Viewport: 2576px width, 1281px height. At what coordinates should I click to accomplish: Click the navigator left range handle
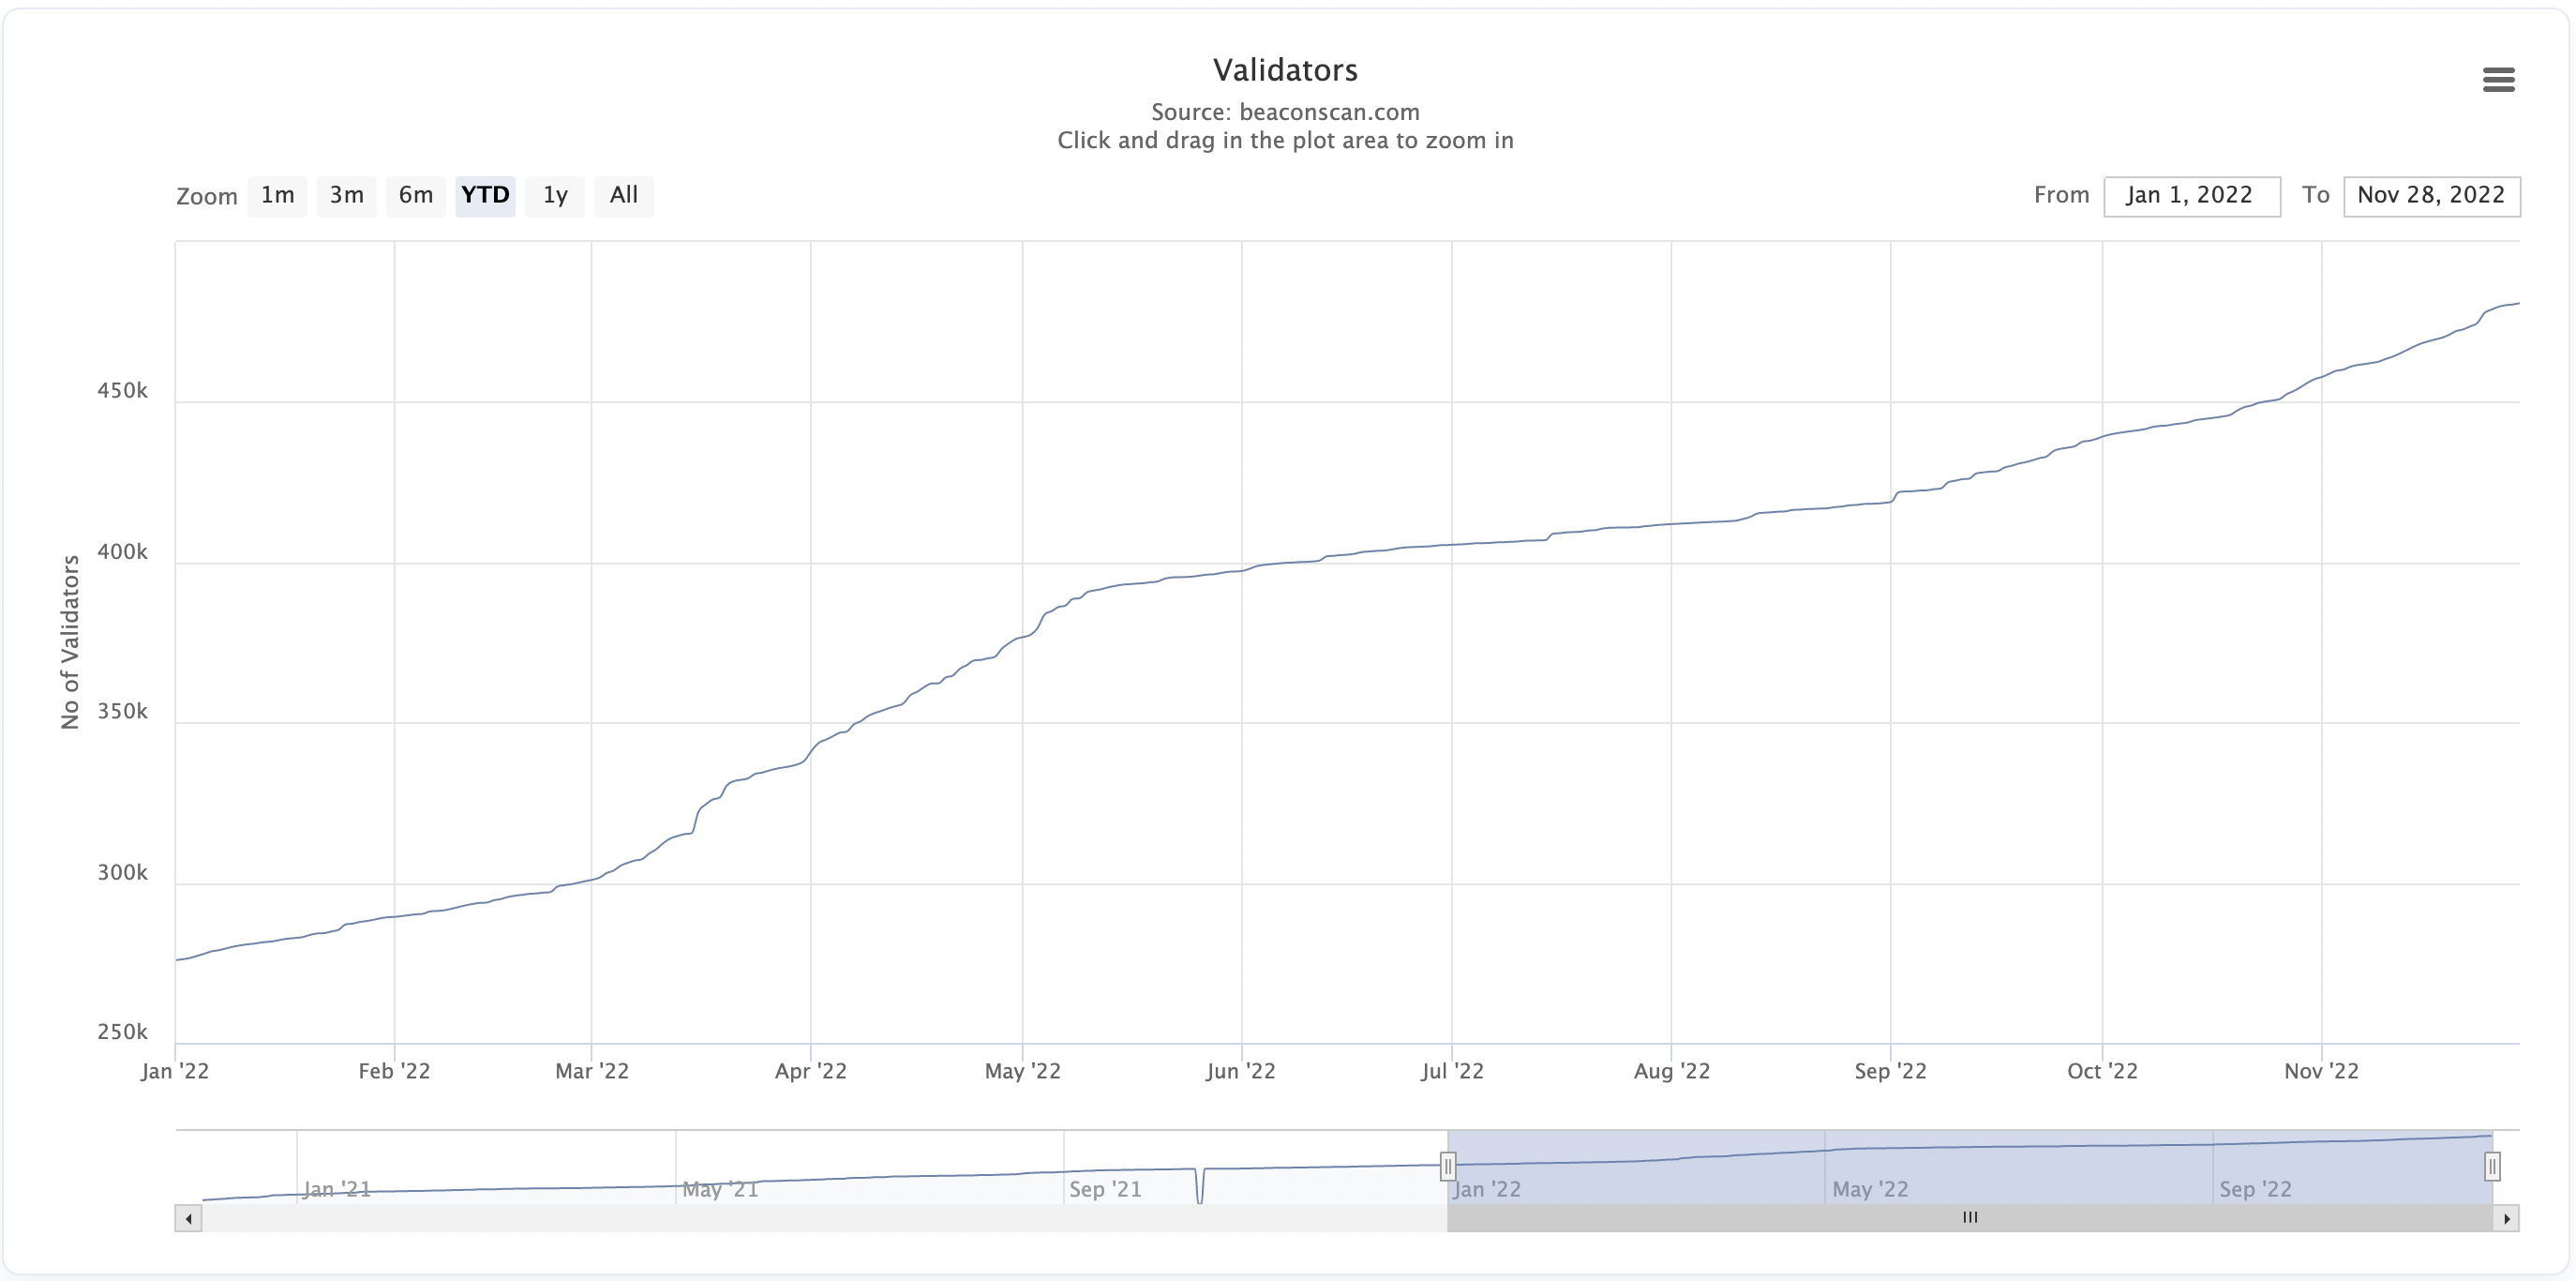(1447, 1166)
